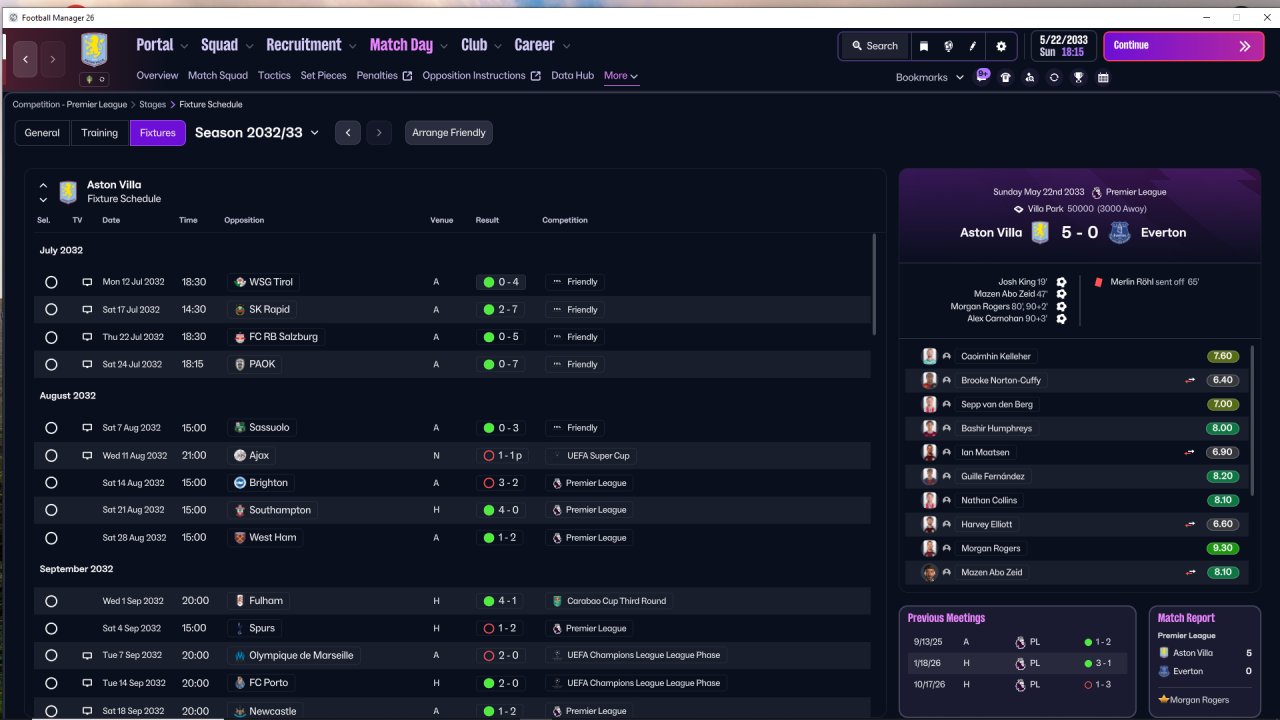Switch to the Training tab

click(x=100, y=133)
